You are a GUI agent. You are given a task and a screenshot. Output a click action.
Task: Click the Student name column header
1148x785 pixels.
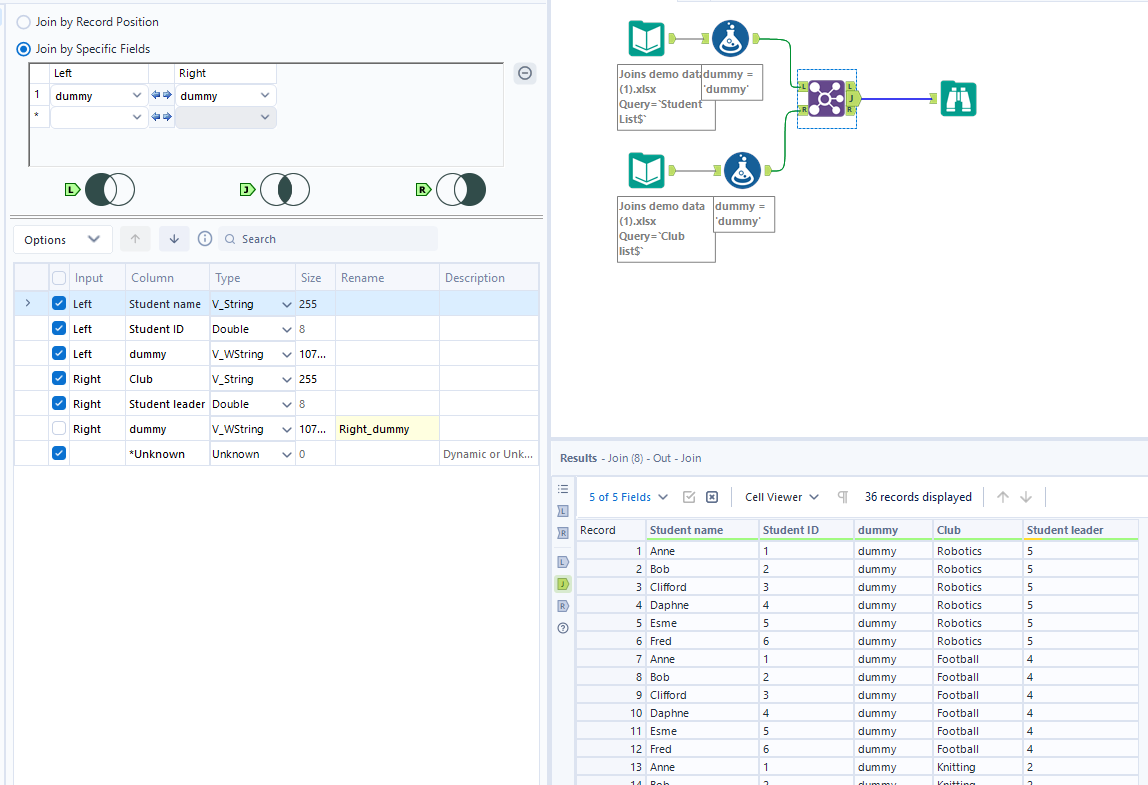click(701, 530)
